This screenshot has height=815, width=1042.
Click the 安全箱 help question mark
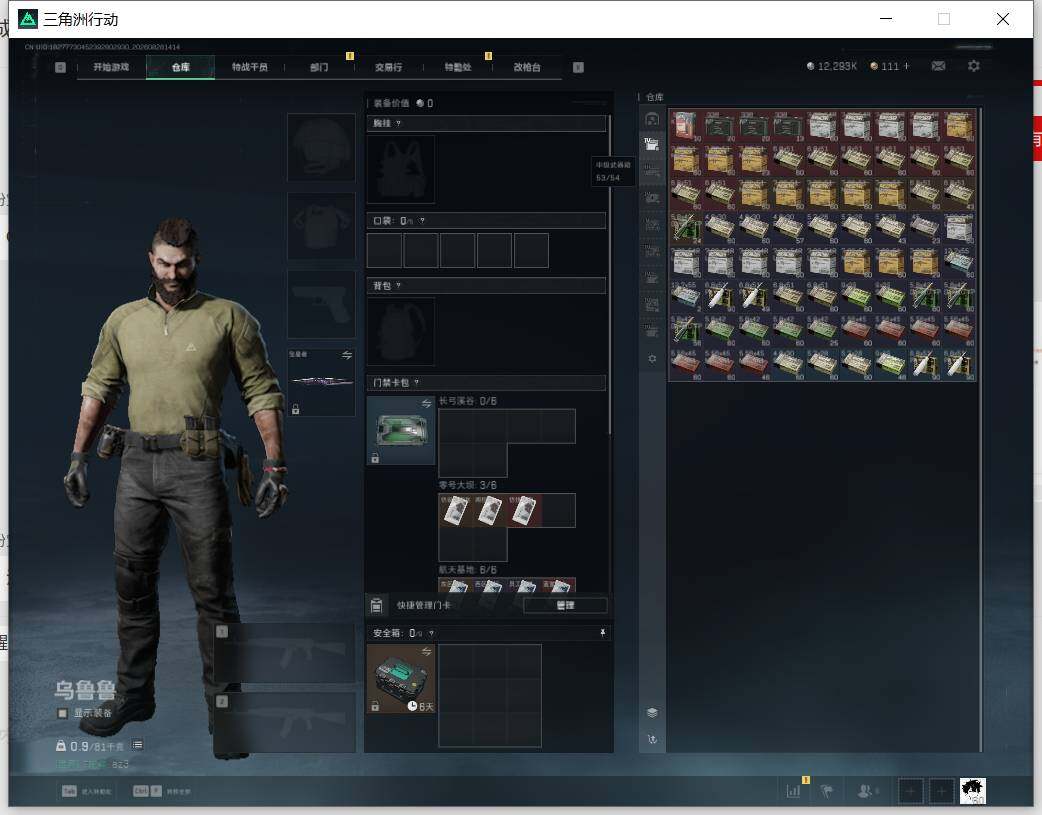tap(431, 634)
